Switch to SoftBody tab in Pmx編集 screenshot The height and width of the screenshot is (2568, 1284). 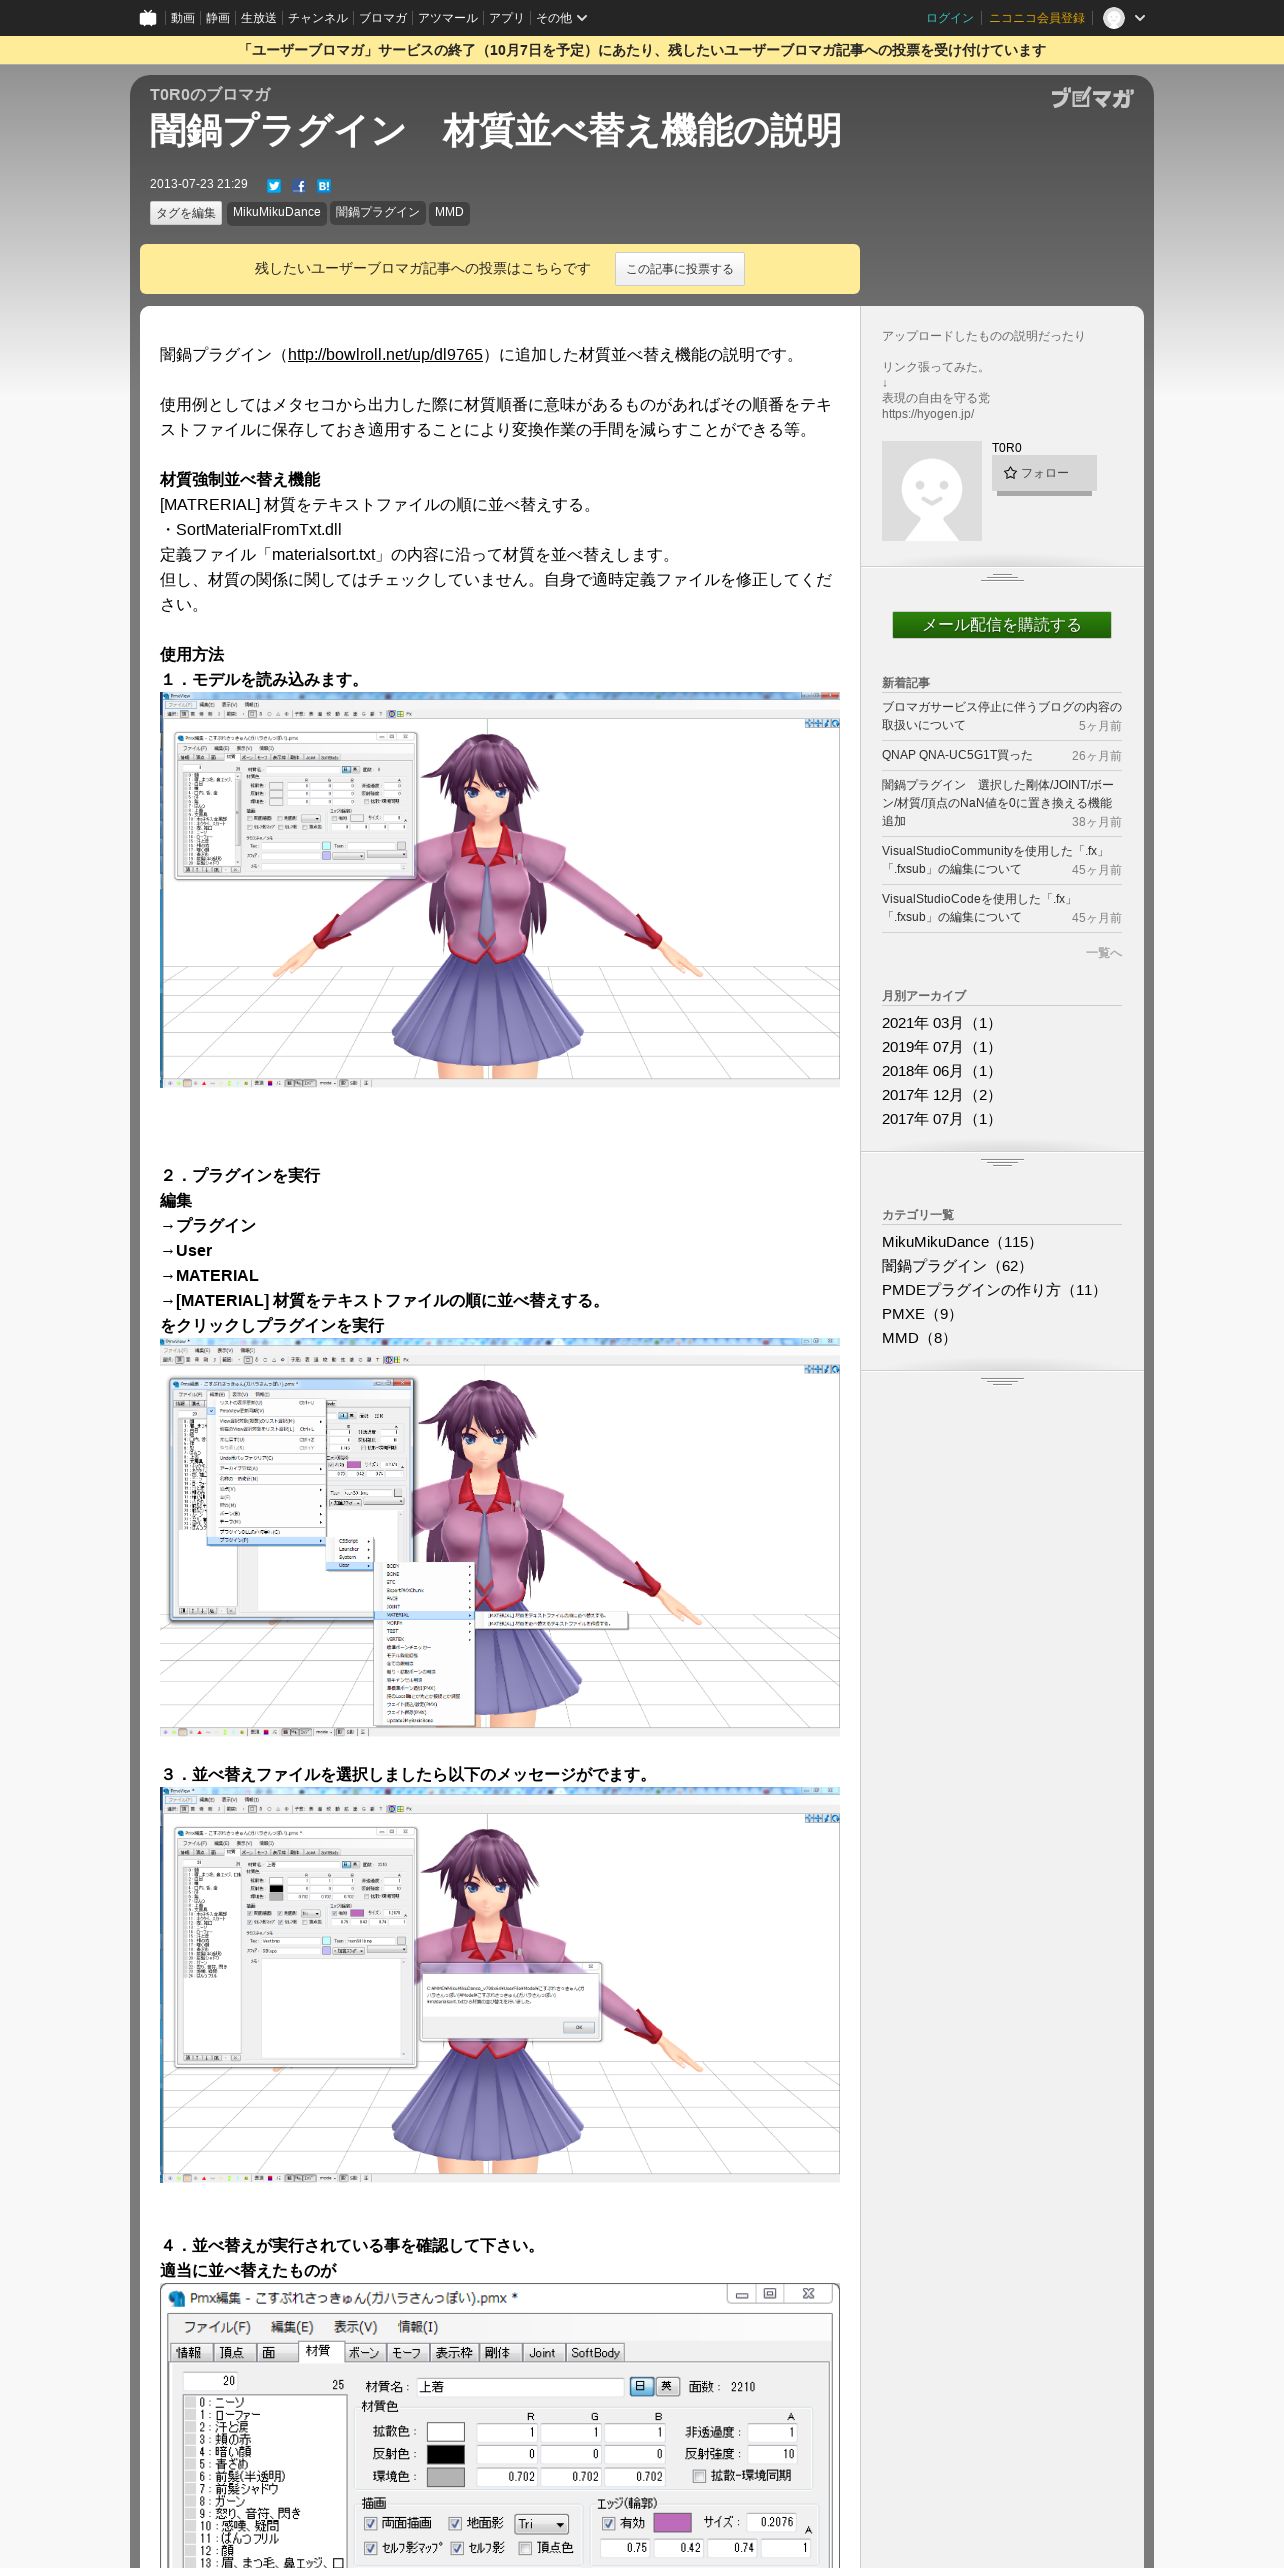(x=596, y=2353)
